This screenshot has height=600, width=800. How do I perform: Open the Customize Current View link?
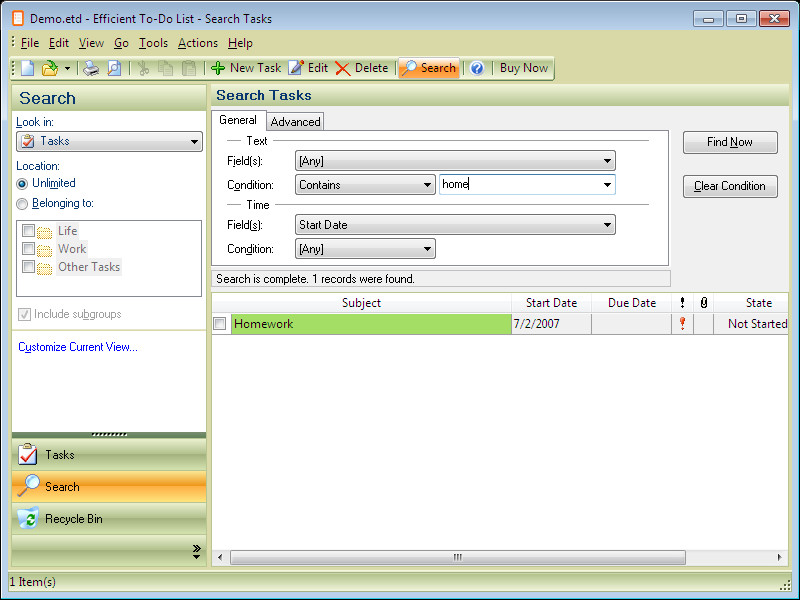coord(78,347)
